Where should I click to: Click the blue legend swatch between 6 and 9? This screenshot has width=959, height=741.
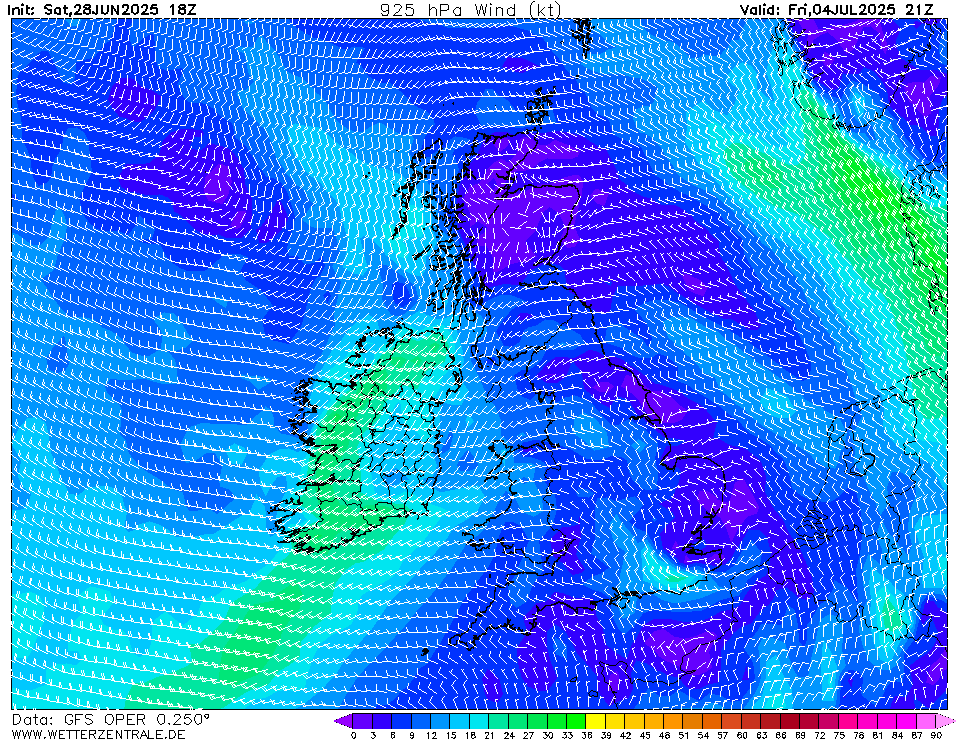[x=402, y=721]
